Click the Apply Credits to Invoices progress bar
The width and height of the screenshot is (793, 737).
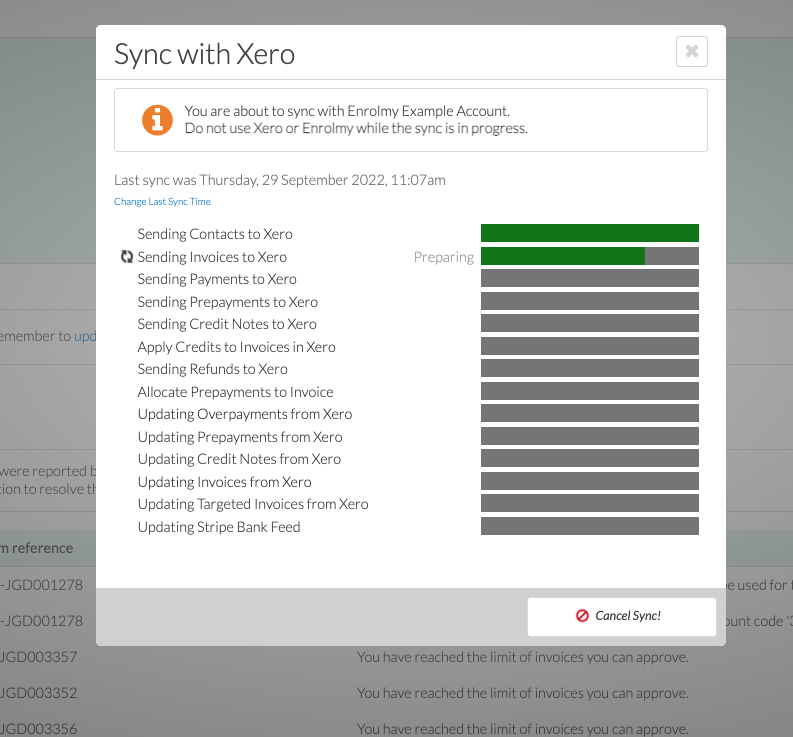[590, 346]
